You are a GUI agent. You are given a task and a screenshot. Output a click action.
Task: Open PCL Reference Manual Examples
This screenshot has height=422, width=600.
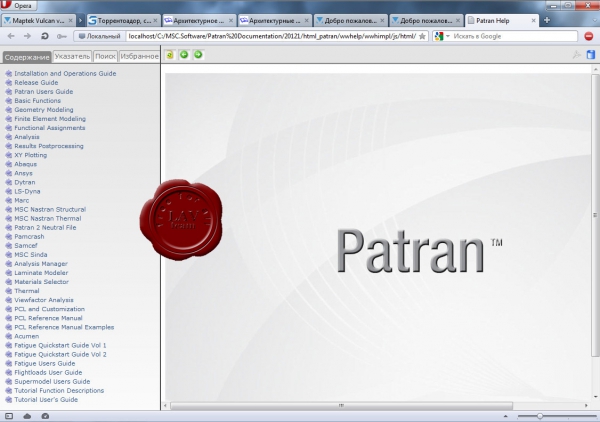click(64, 327)
